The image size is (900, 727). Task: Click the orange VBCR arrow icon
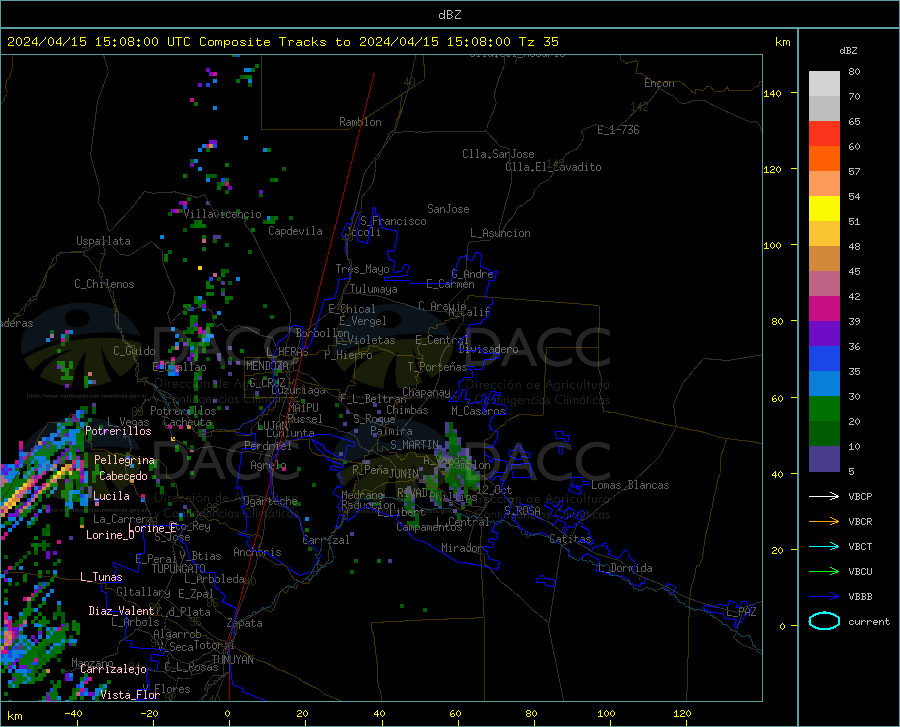pos(824,521)
